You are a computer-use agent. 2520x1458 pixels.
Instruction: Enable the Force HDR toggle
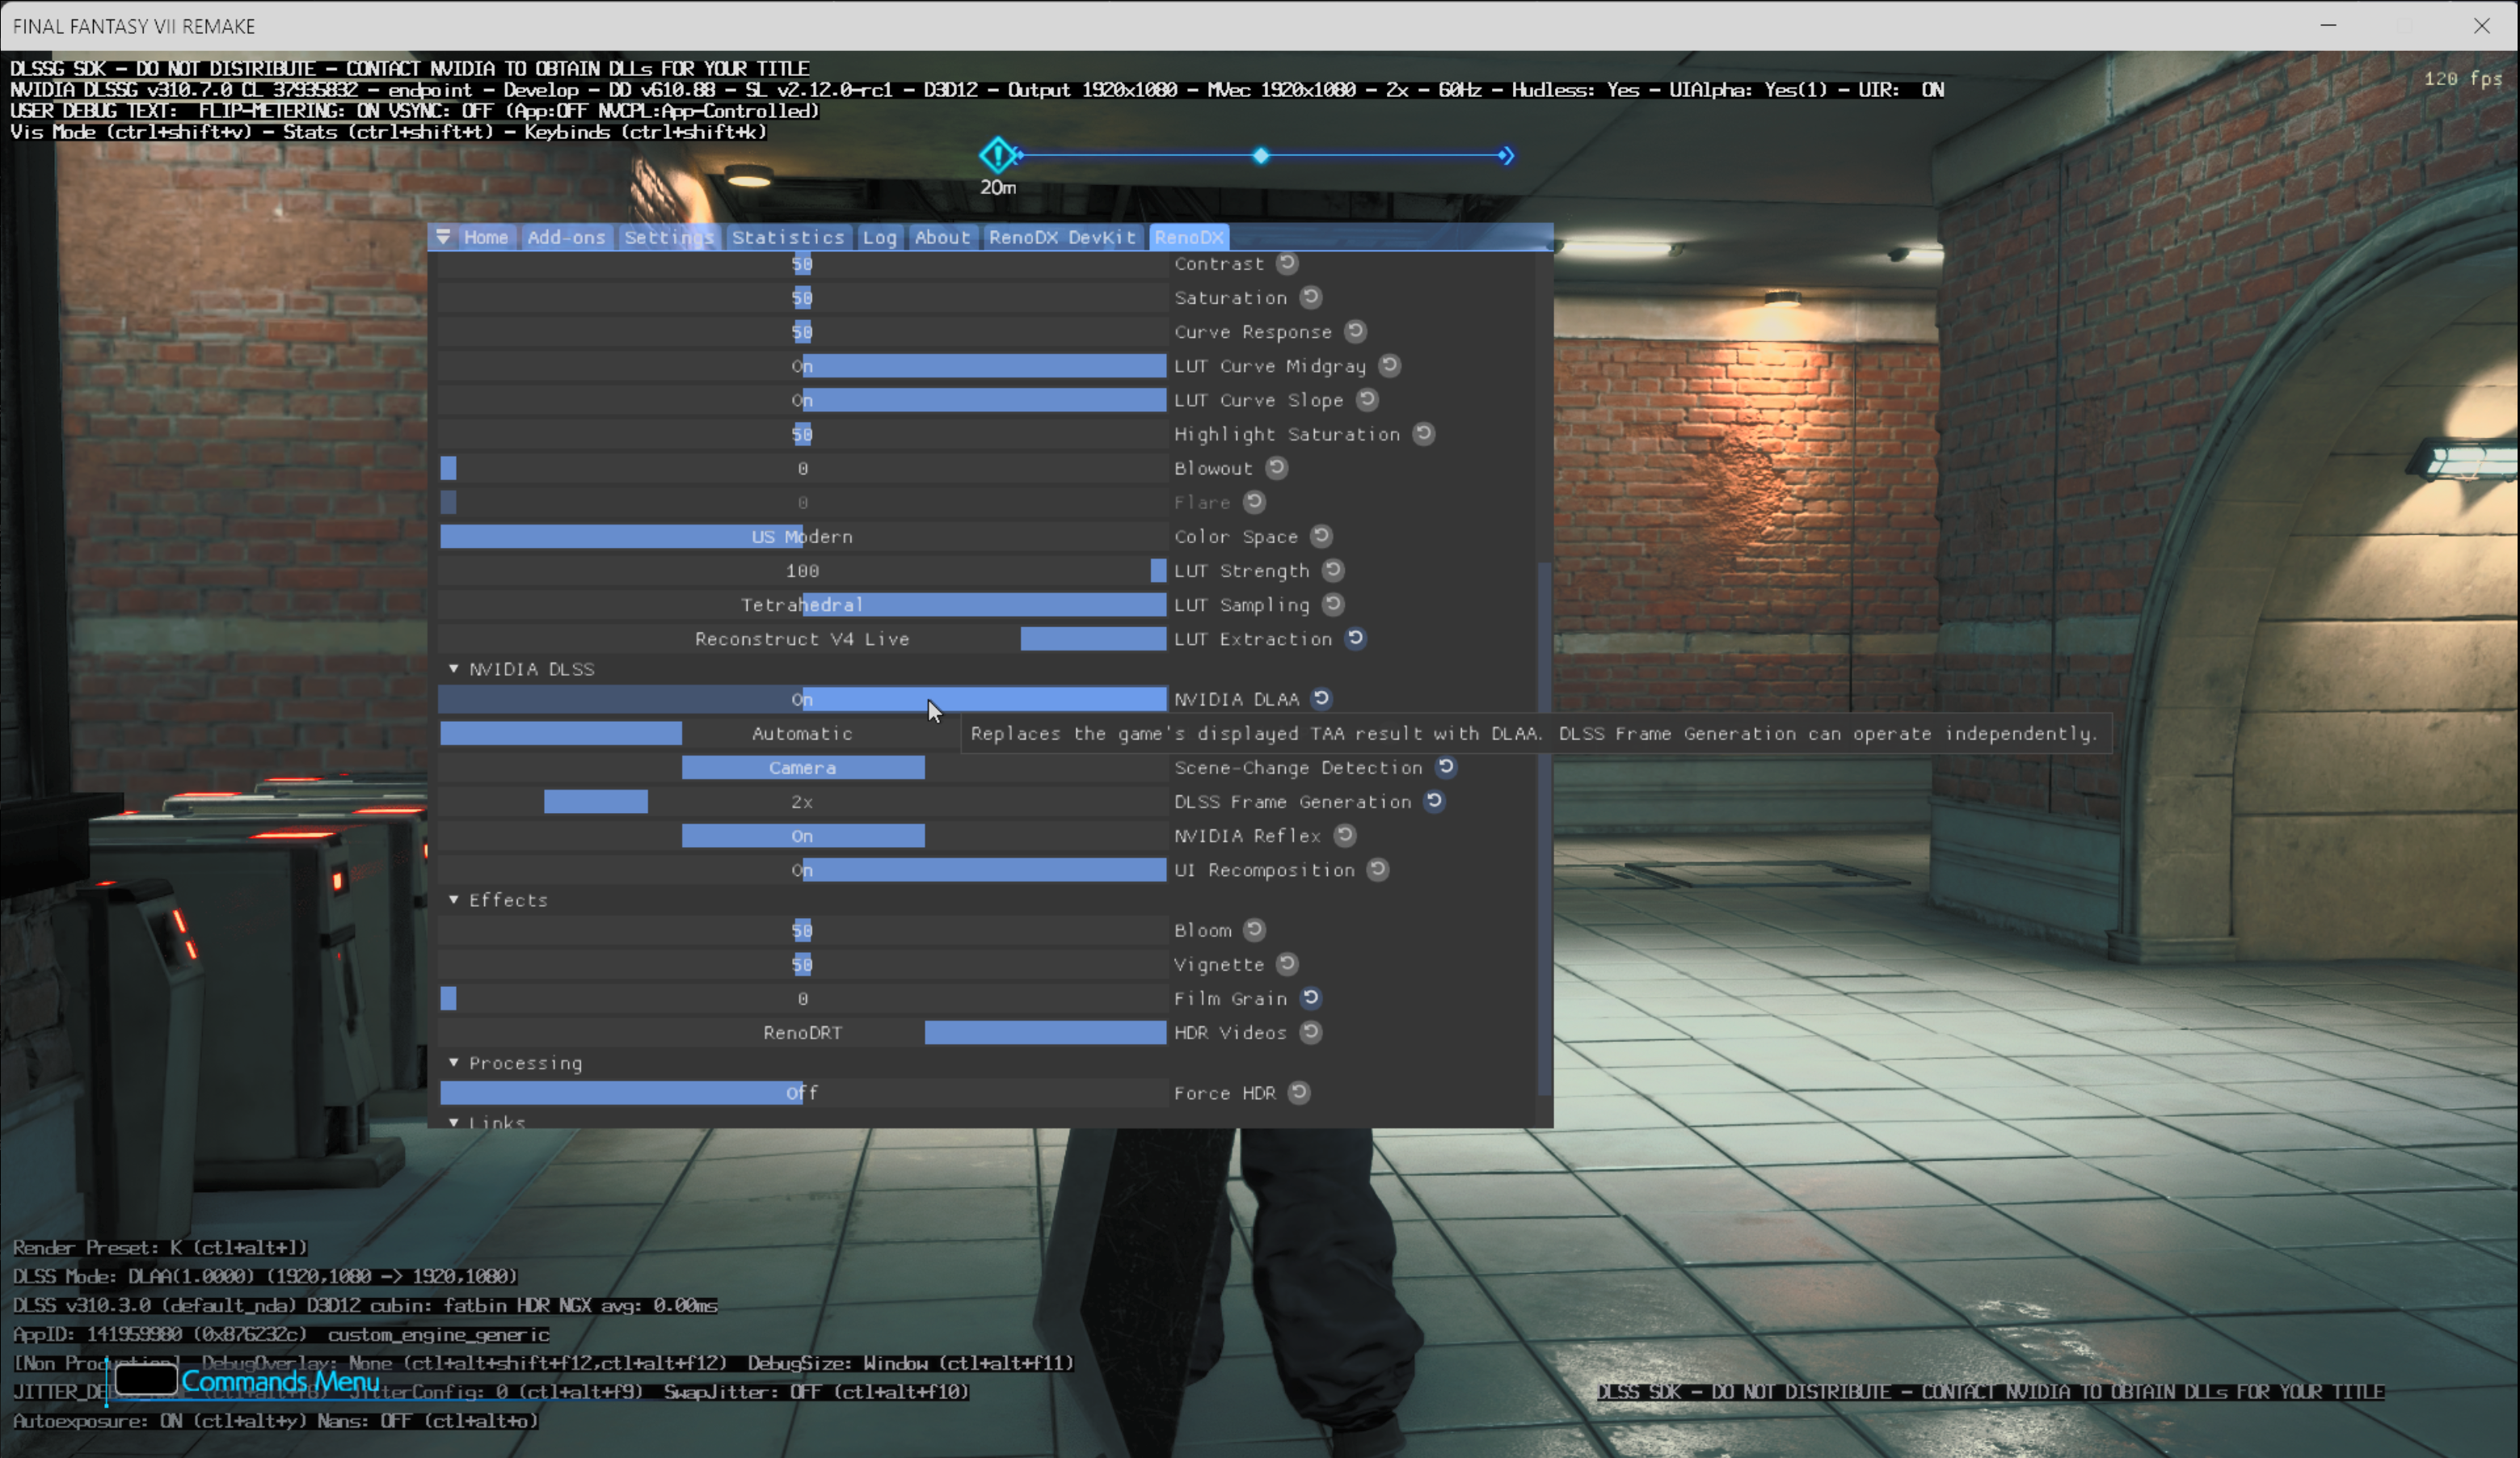[x=803, y=1093]
